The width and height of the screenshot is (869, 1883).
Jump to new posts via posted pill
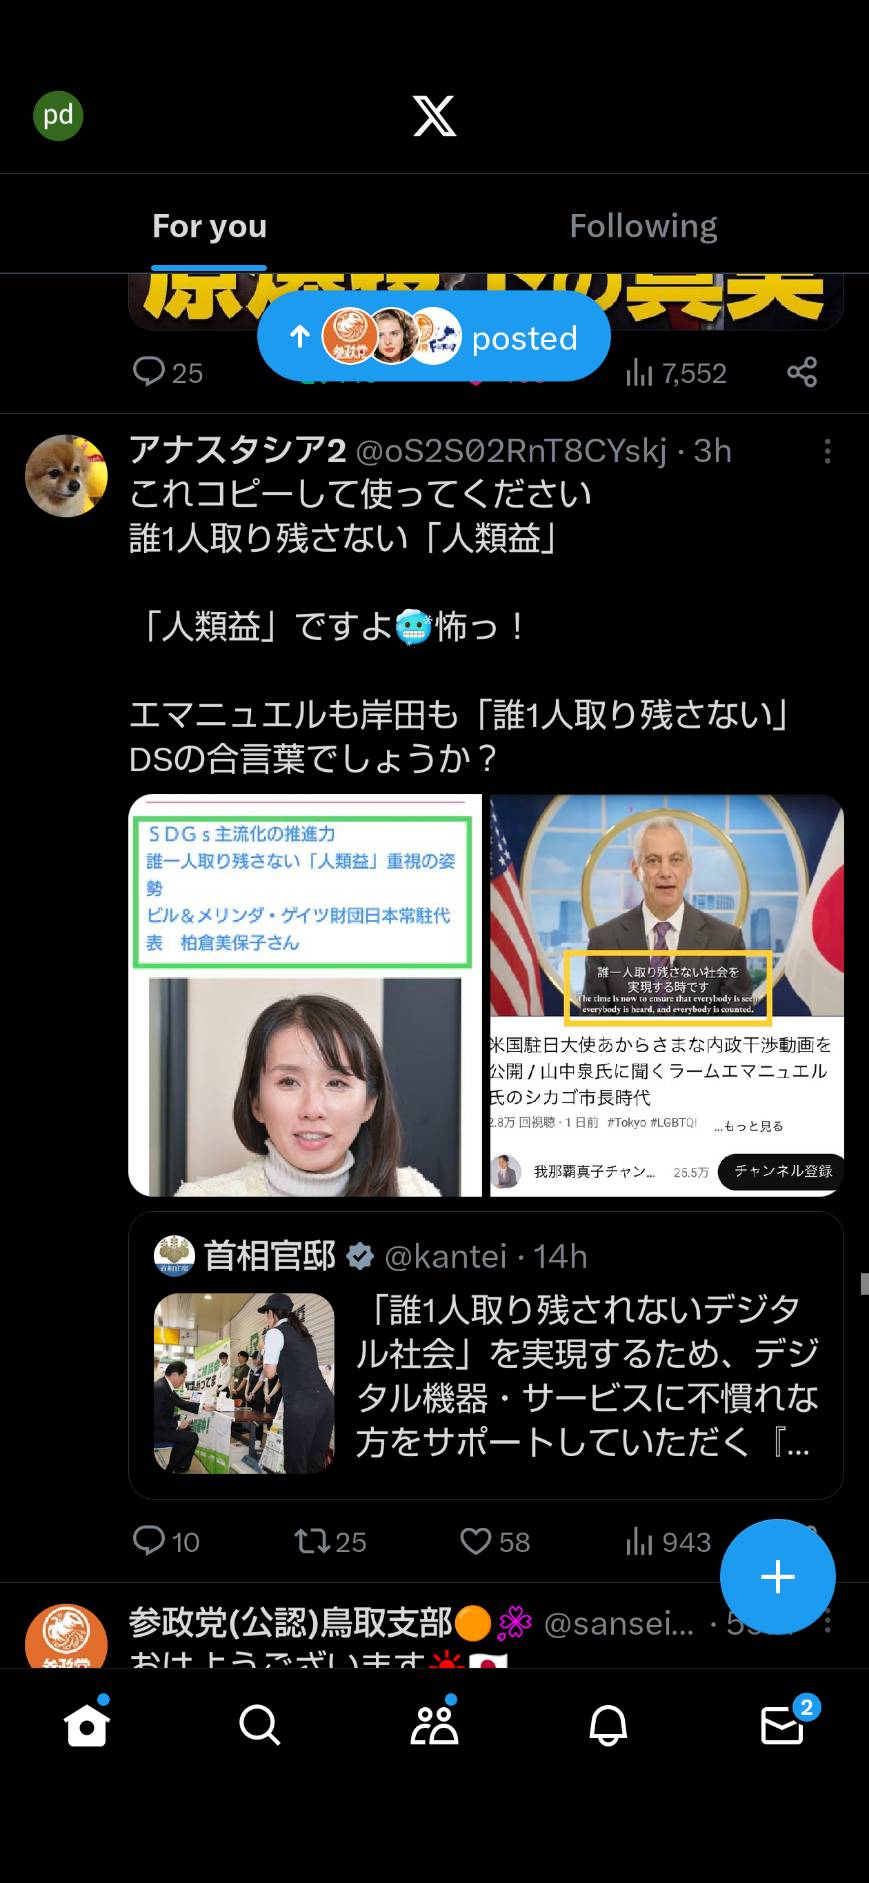(x=434, y=337)
